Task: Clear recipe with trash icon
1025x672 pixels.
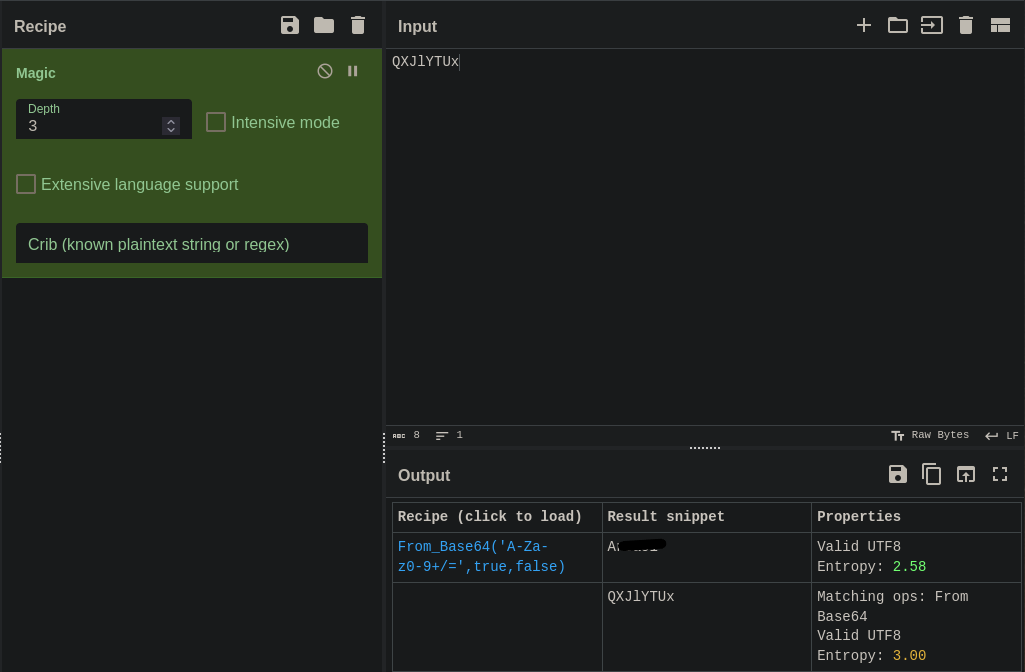Action: coord(358,25)
